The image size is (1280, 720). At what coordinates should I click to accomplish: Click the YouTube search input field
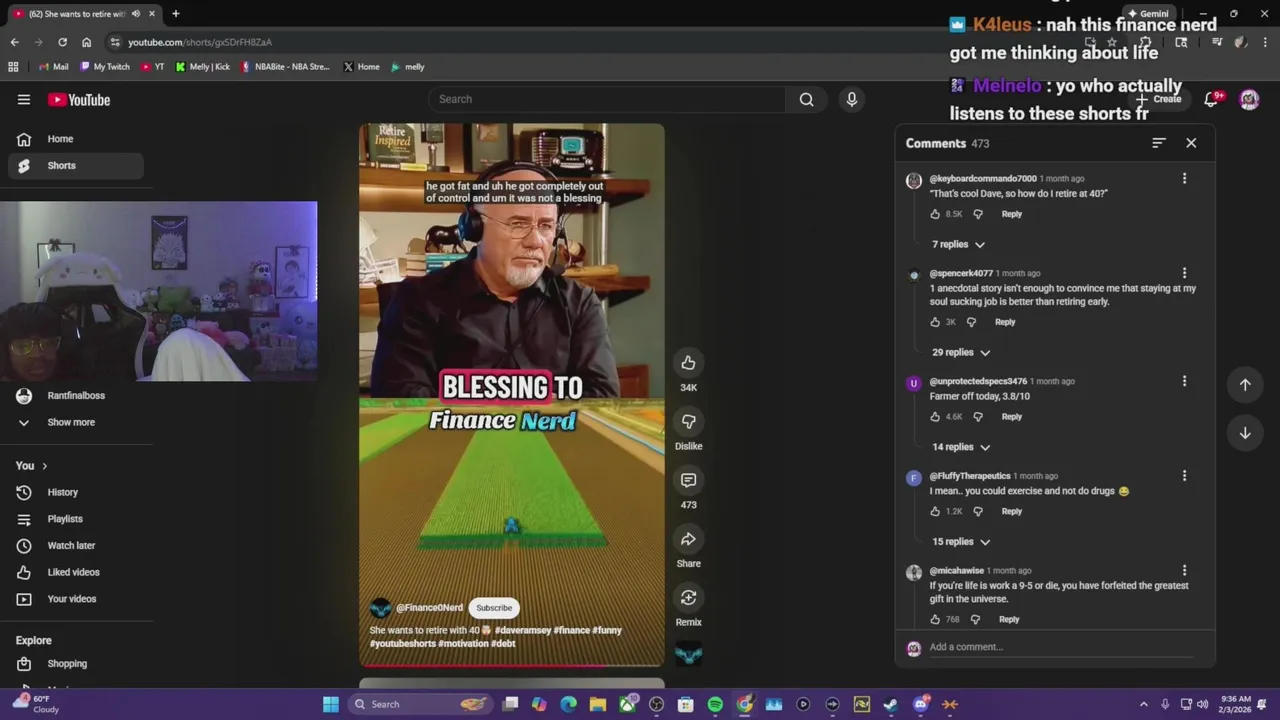coord(608,99)
